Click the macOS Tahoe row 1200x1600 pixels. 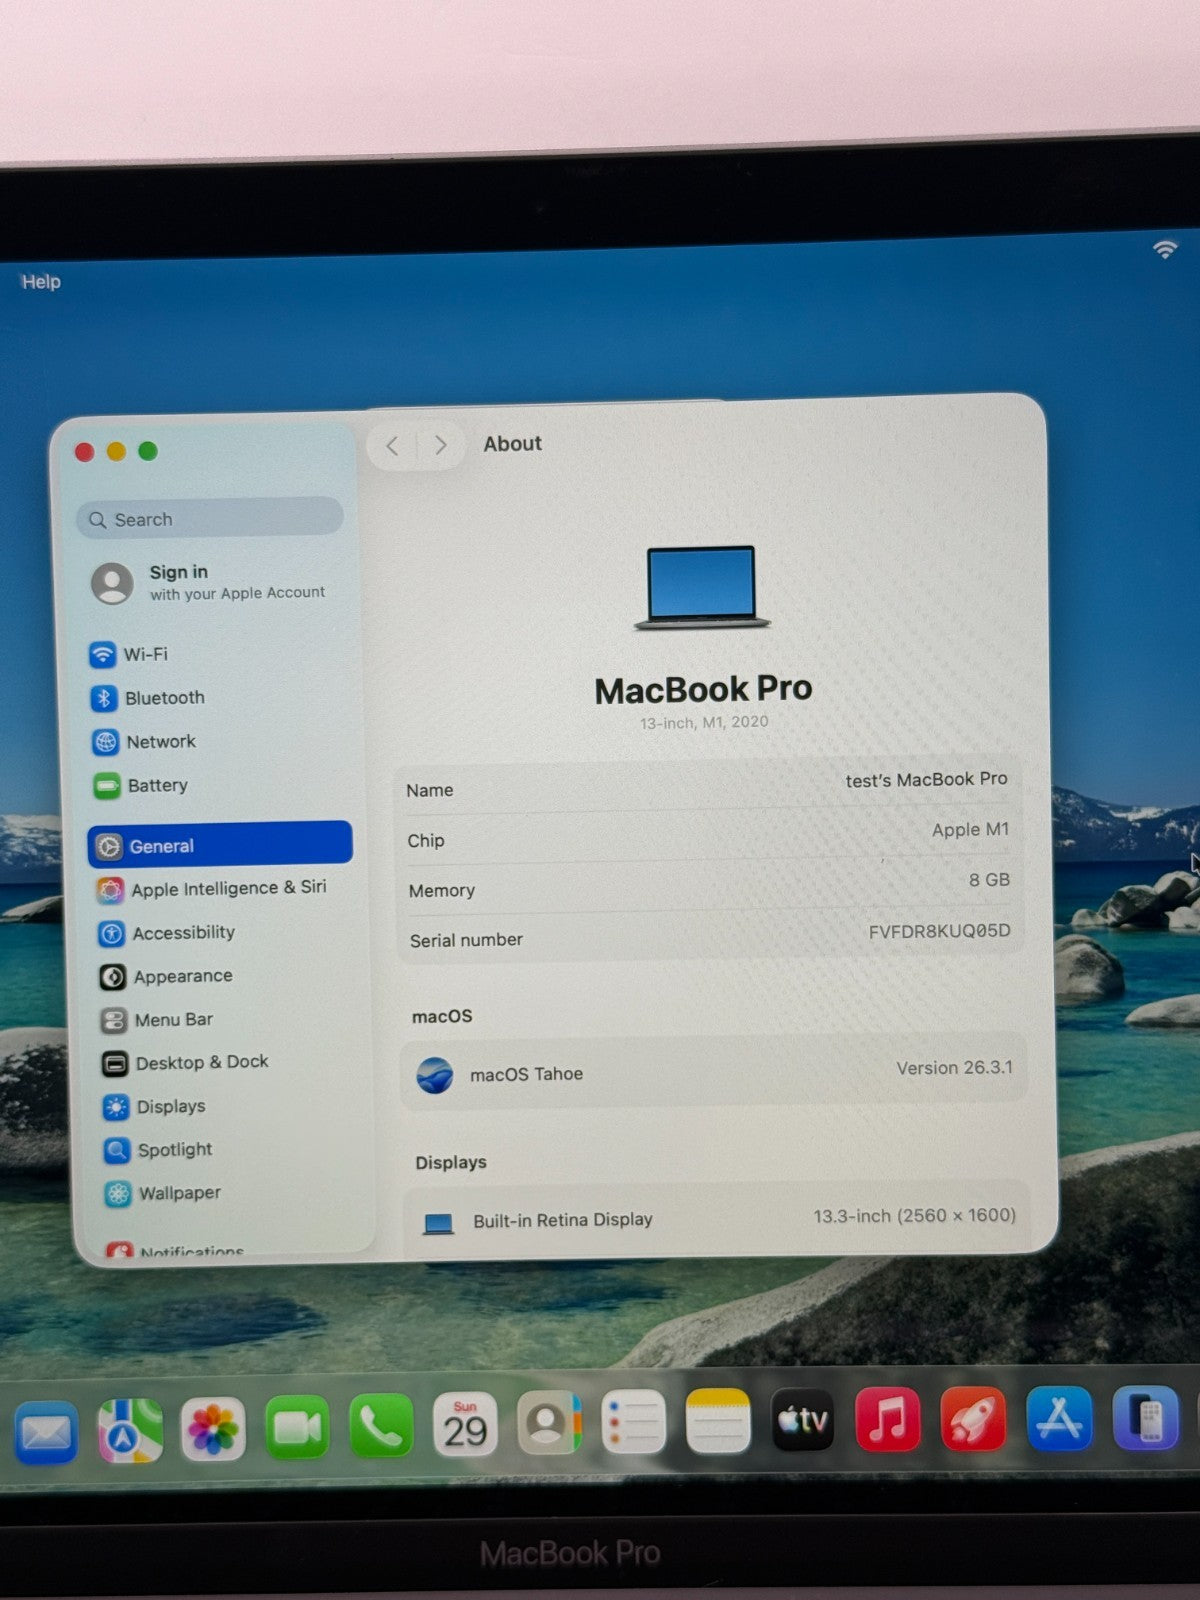[714, 1072]
